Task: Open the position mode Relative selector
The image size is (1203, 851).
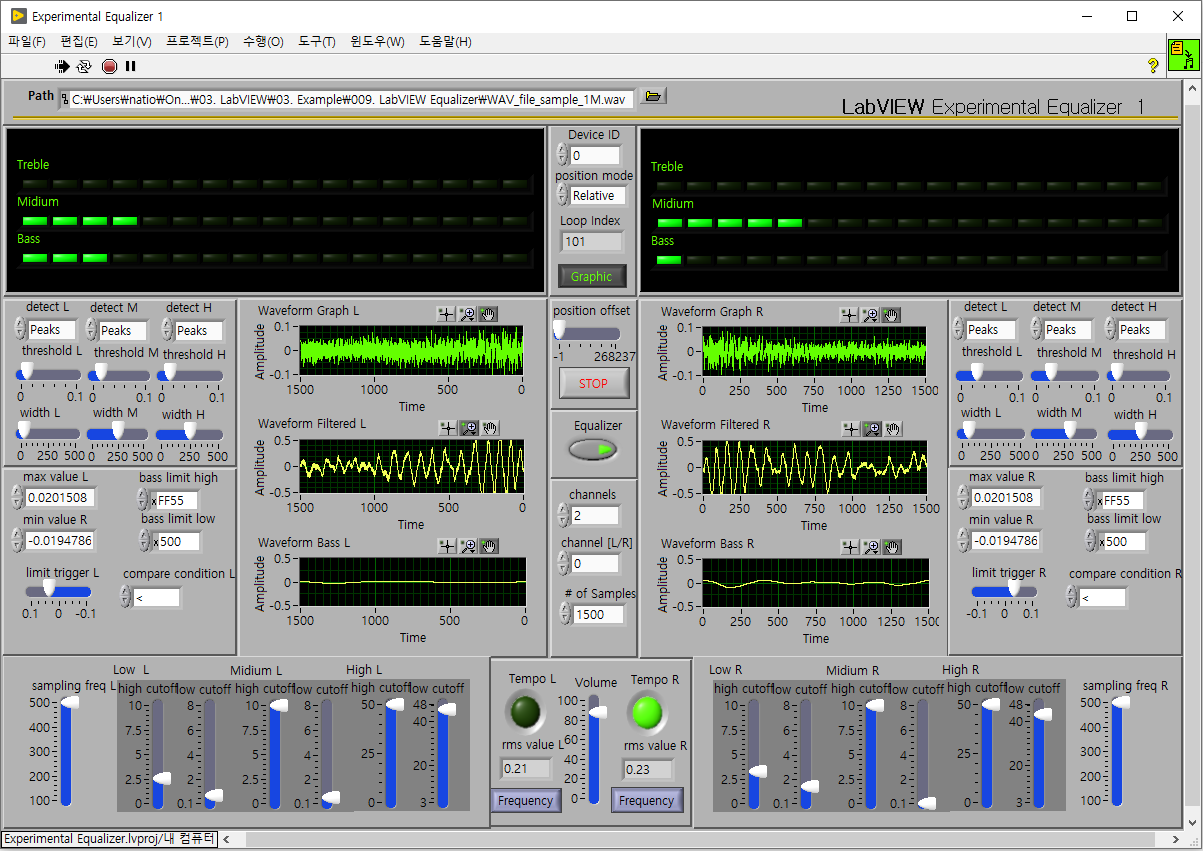Action: 599,195
